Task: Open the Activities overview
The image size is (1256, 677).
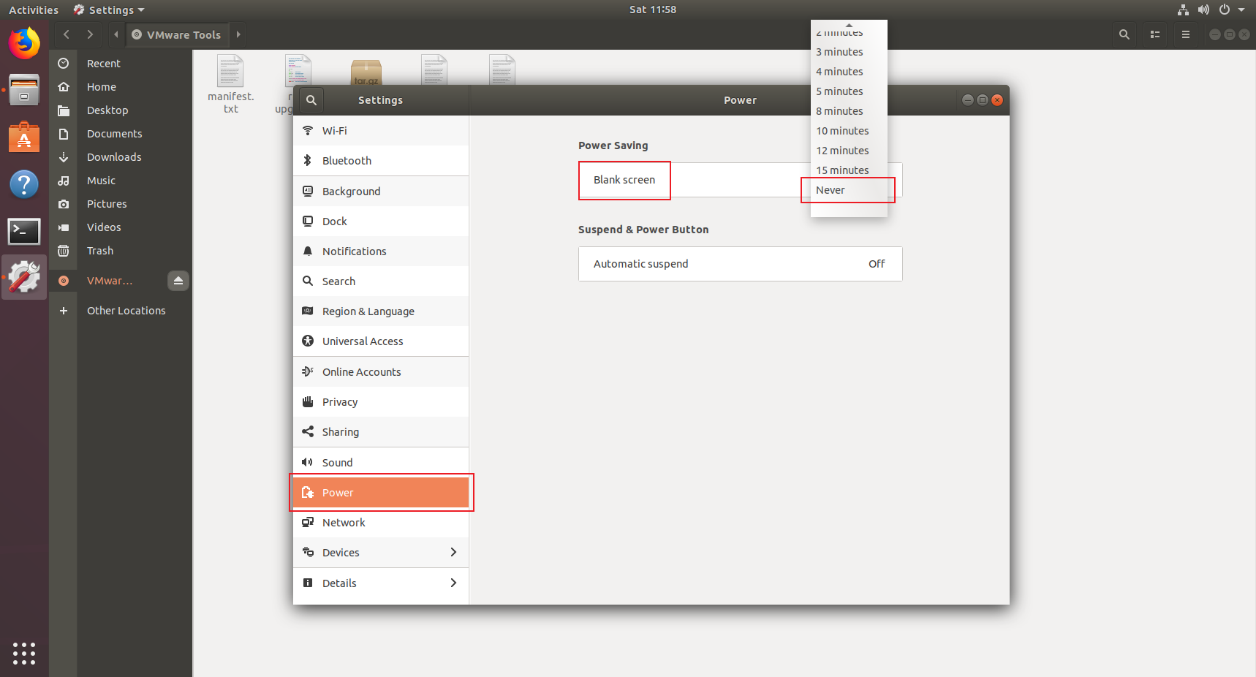Action: pyautogui.click(x=33, y=10)
